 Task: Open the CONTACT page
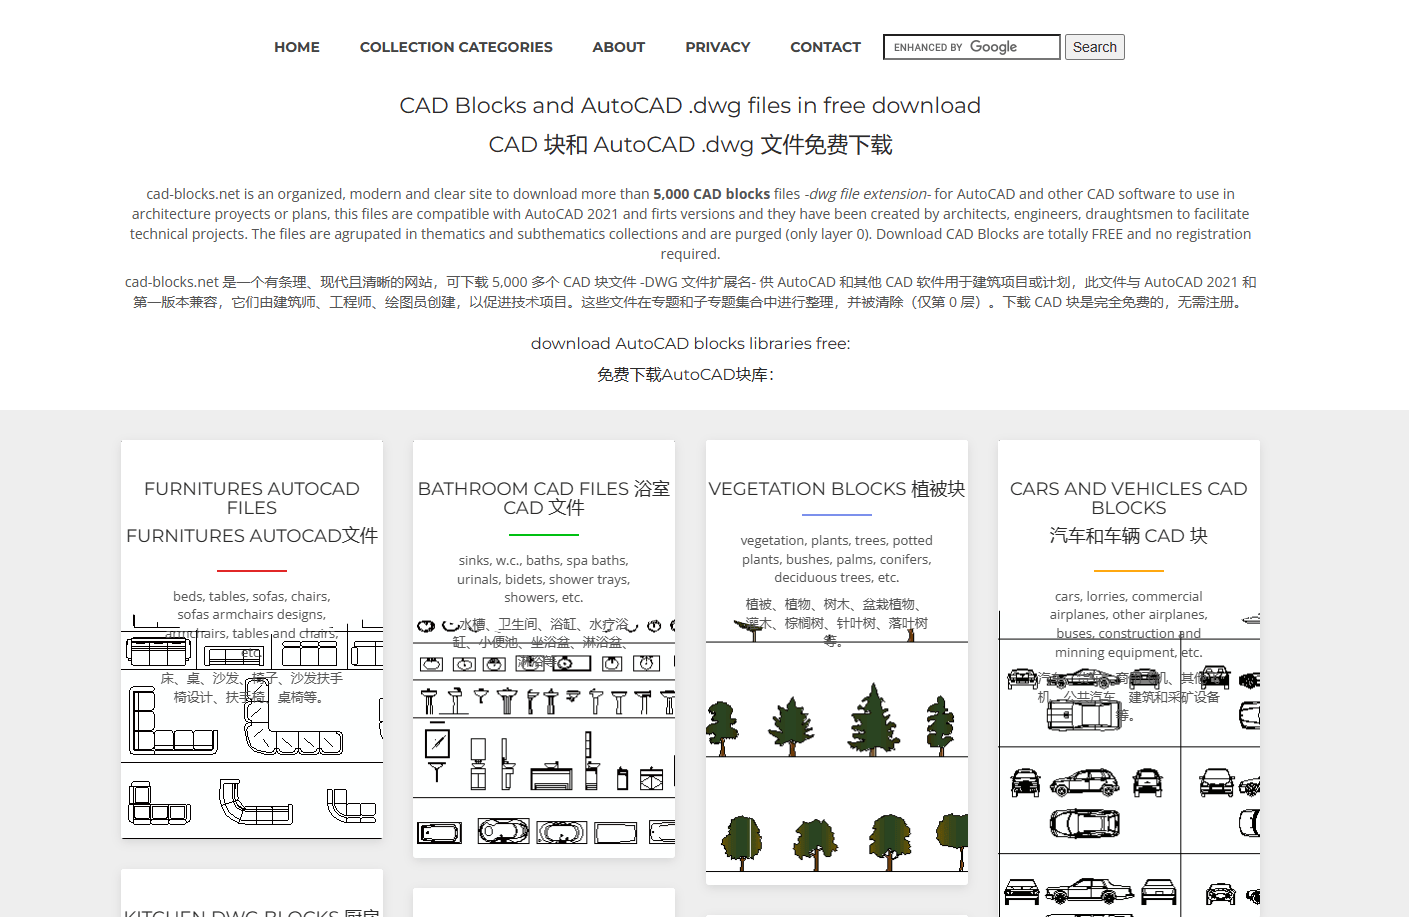point(825,46)
